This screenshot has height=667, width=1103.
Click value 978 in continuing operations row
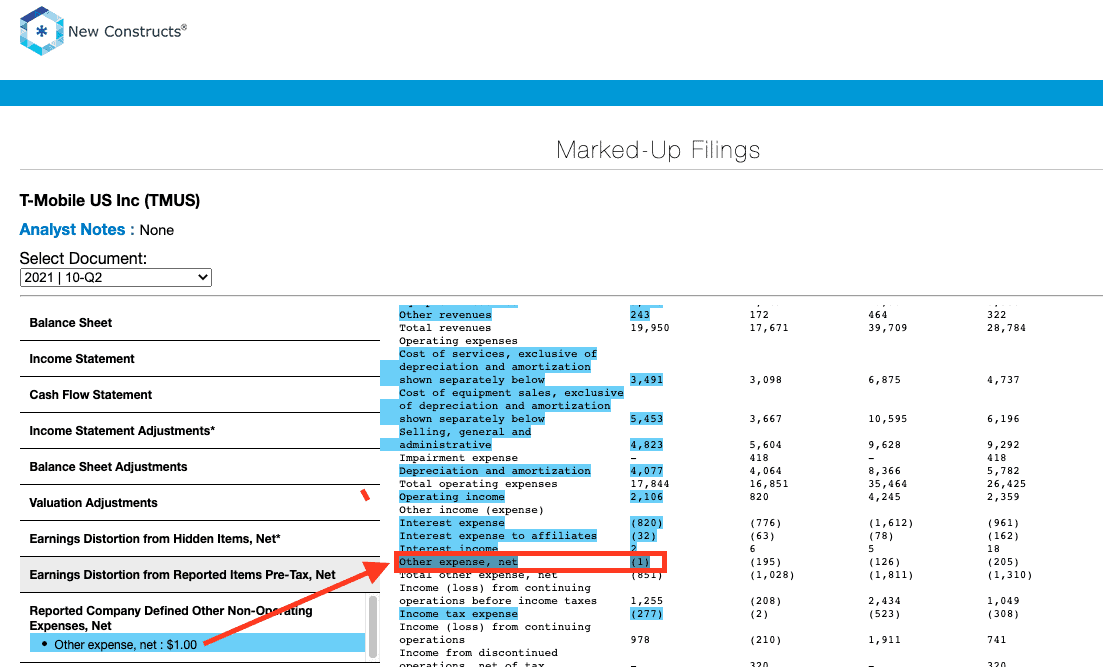point(640,640)
